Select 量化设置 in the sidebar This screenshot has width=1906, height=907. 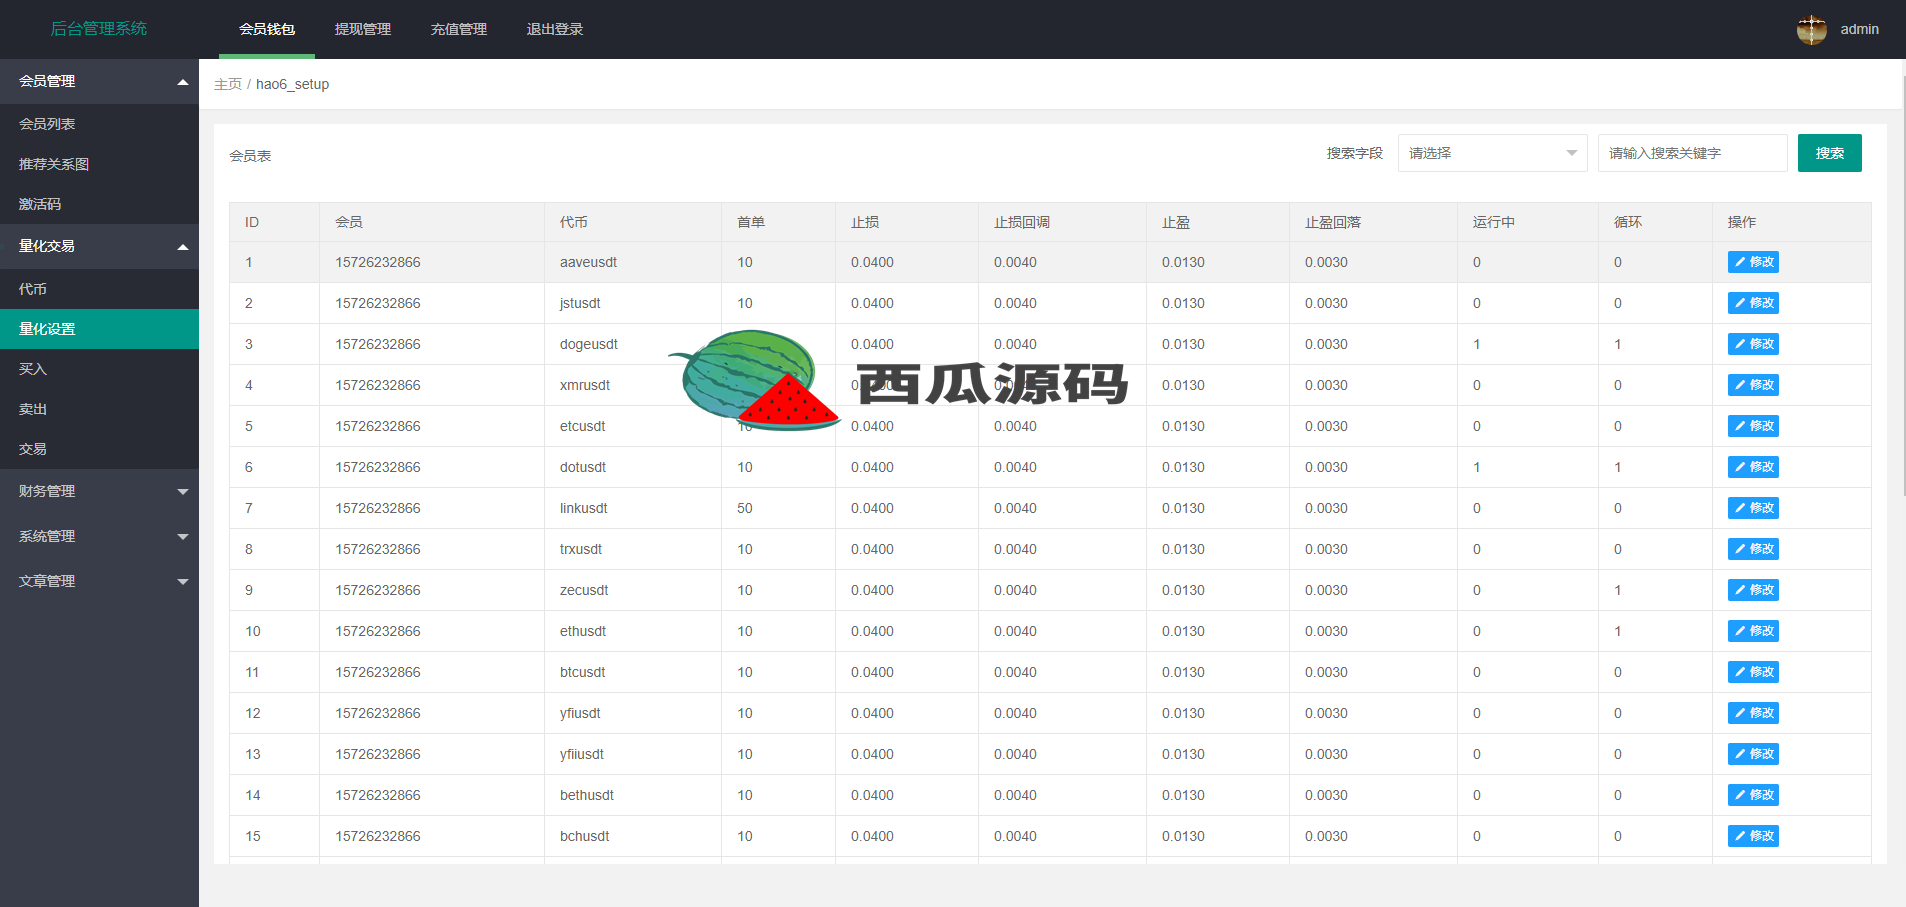(x=99, y=329)
